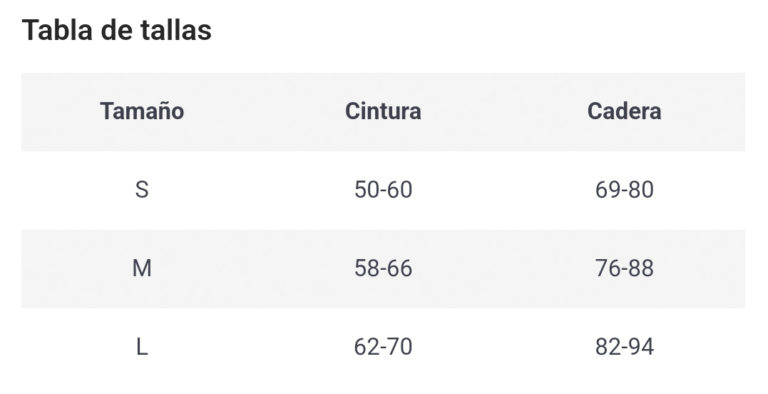Click hip value 76-88
Image resolution: width=768 pixels, height=394 pixels.
pyautogui.click(x=624, y=269)
